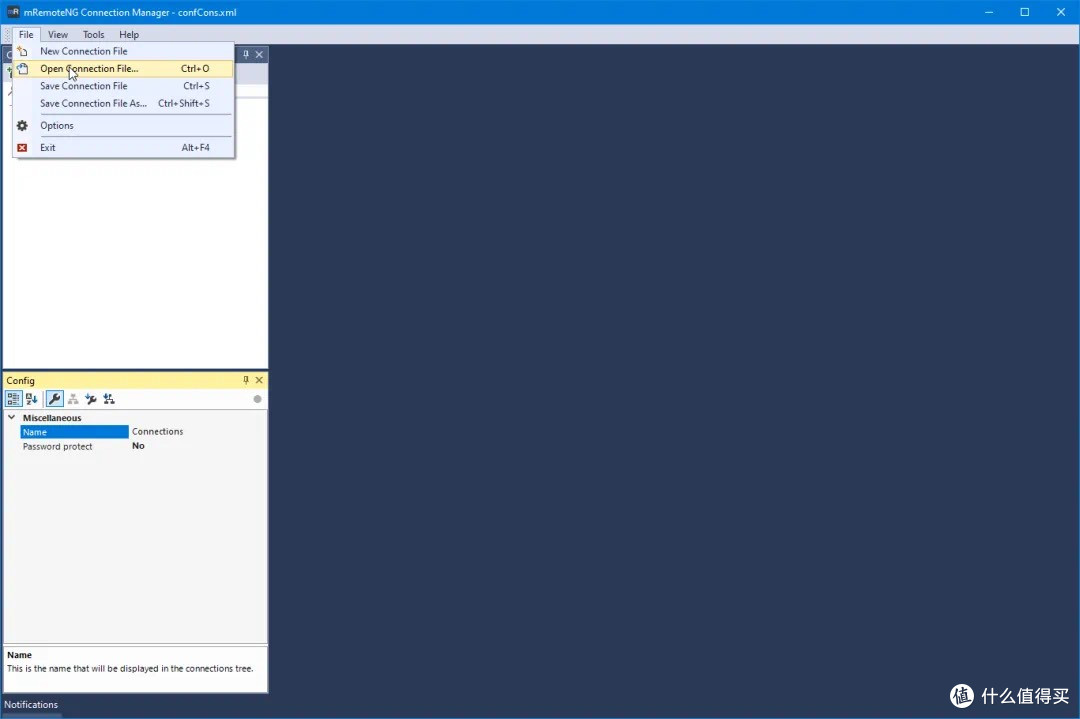Click Default Properties wrench-arrow icon
This screenshot has height=719, width=1080.
coord(91,399)
